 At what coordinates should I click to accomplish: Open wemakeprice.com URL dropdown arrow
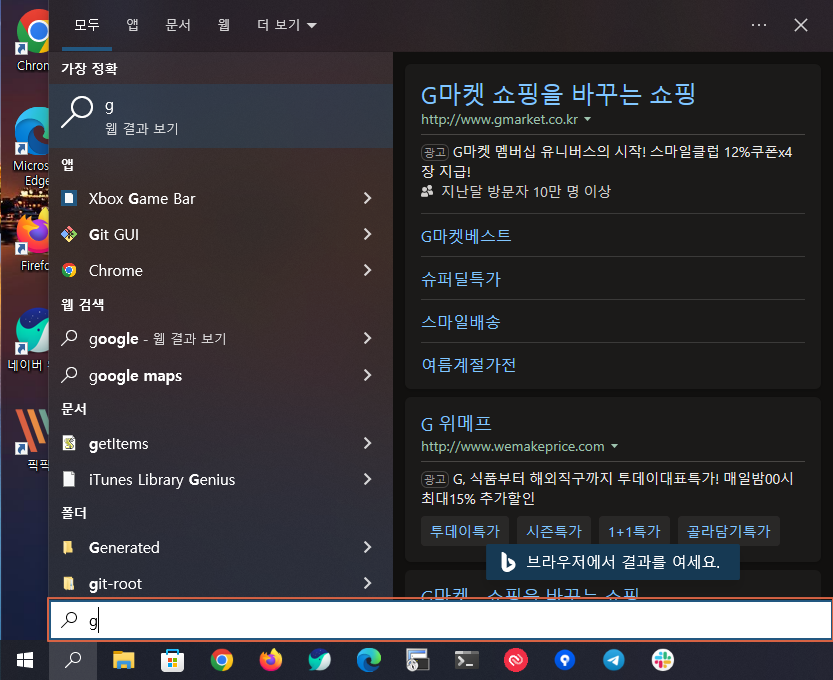tap(614, 446)
